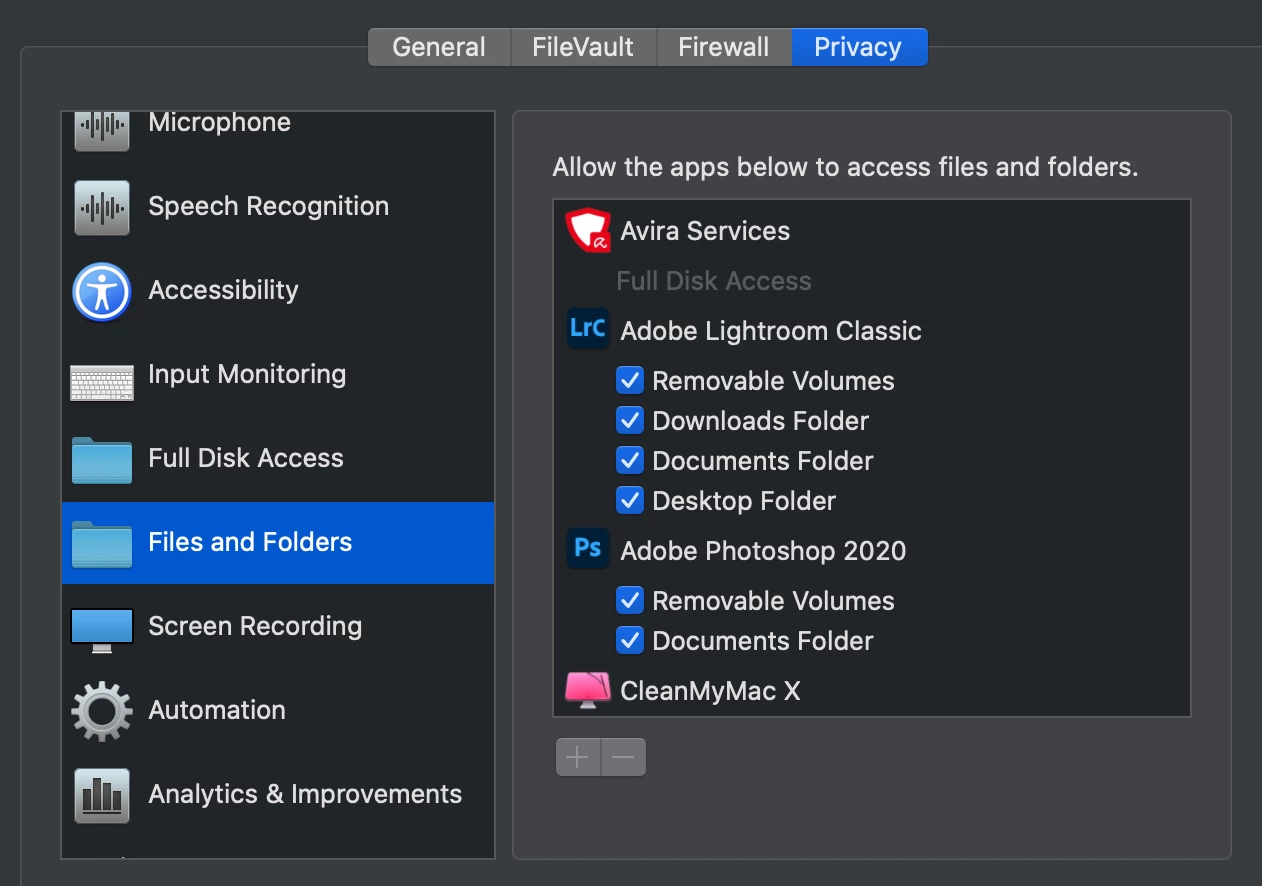Click the Screen Recording monitor icon
Image resolution: width=1262 pixels, height=886 pixels.
point(102,630)
